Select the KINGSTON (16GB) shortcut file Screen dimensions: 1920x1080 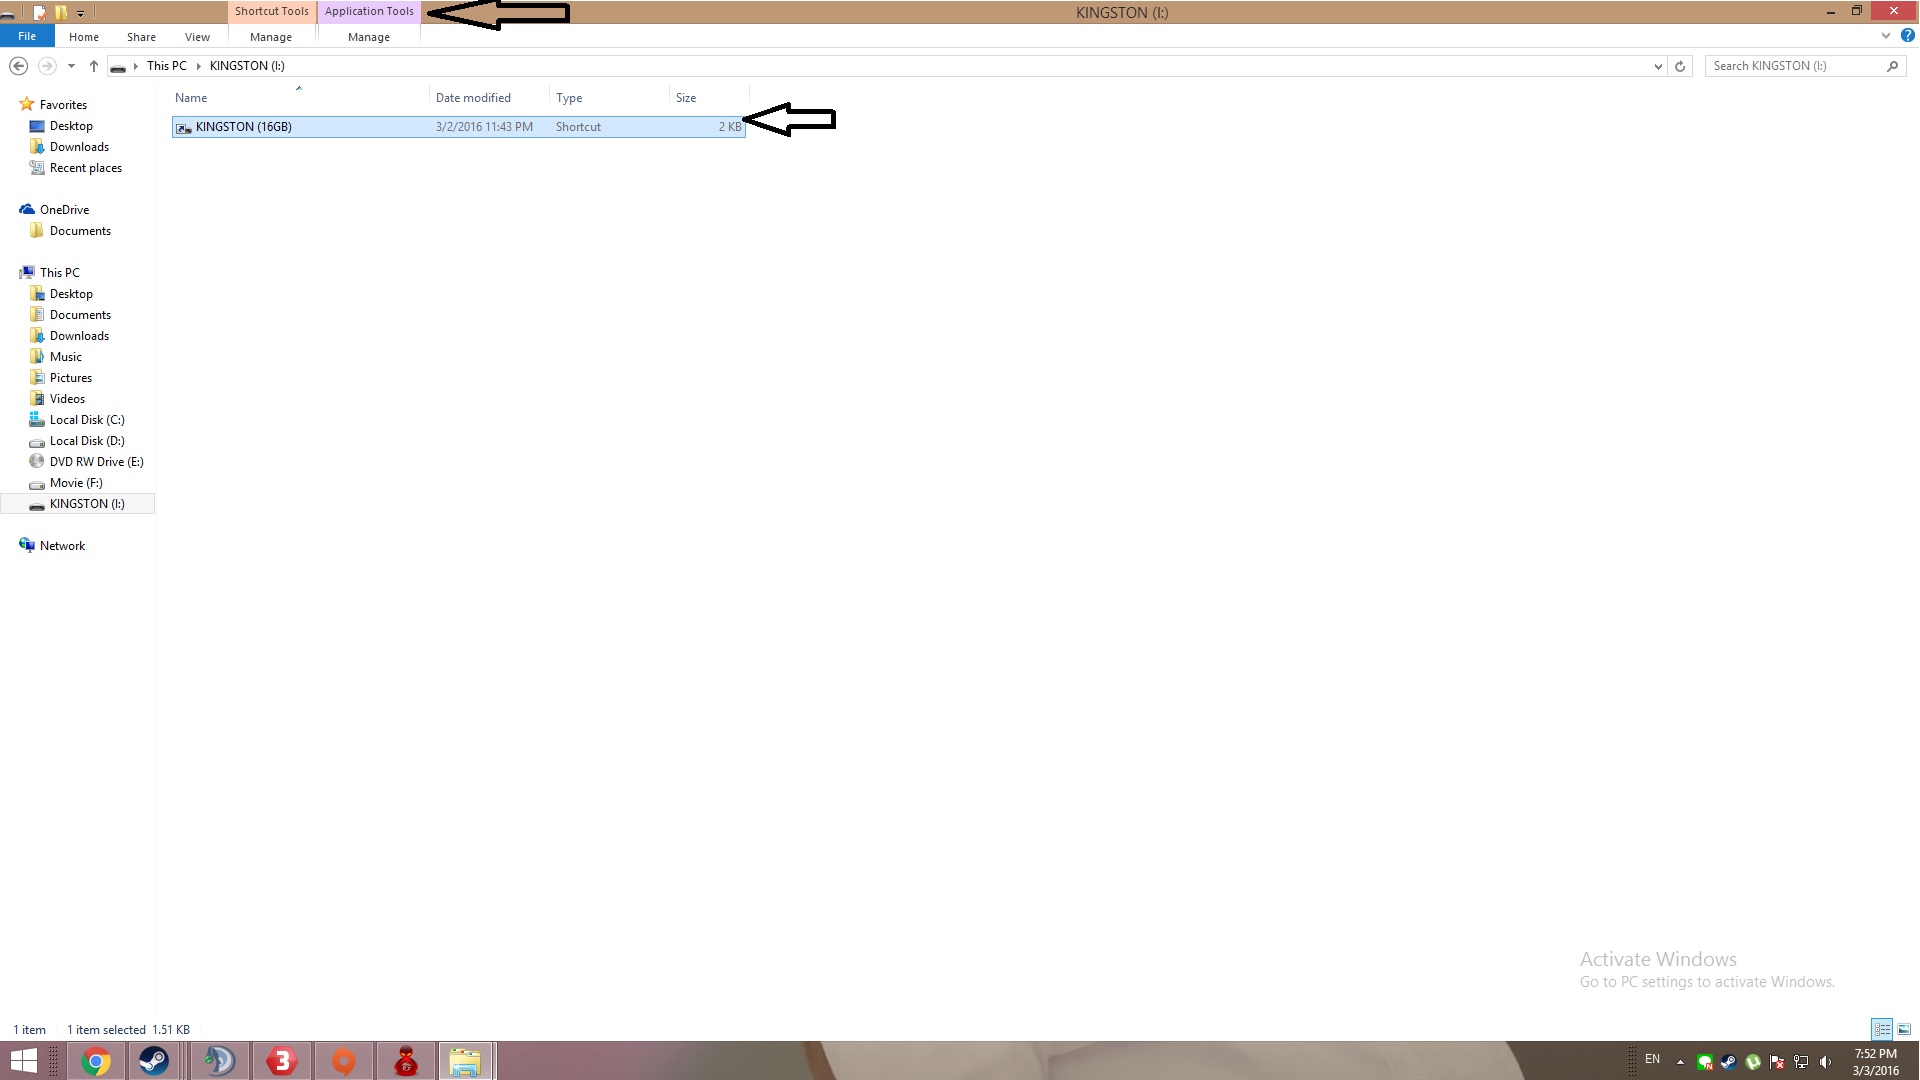point(244,127)
